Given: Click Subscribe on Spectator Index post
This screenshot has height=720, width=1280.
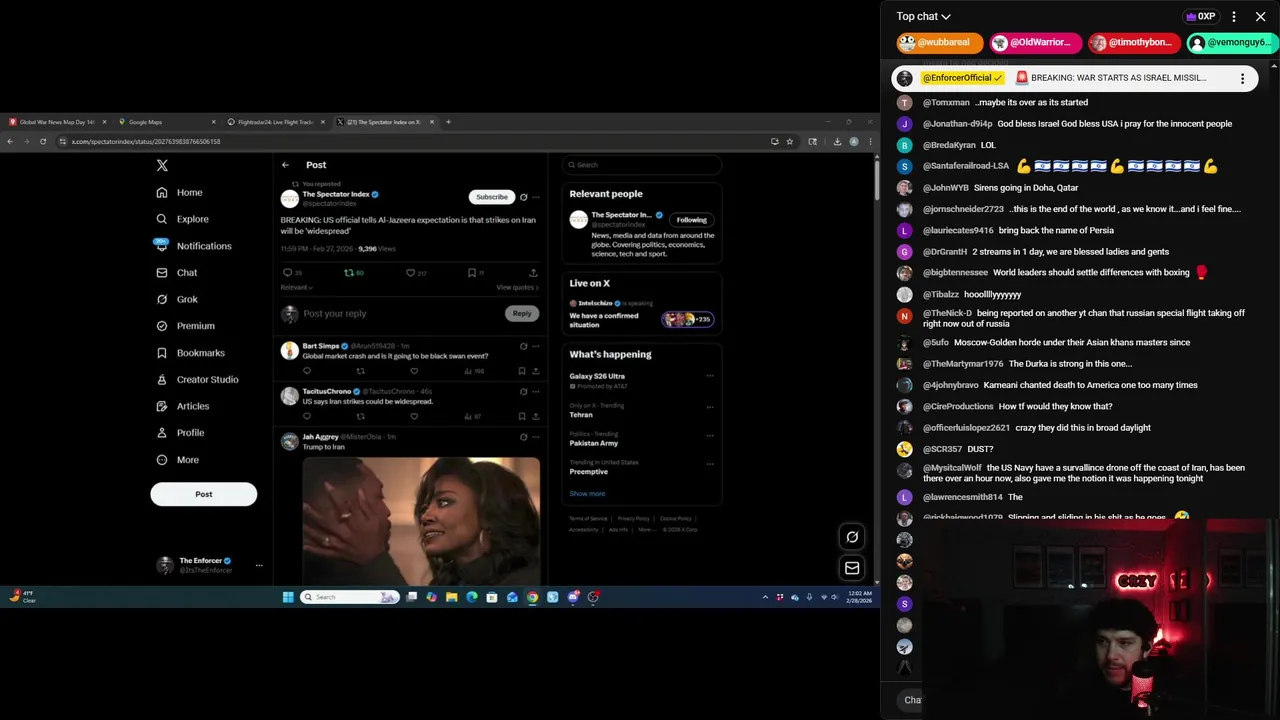Looking at the screenshot, I should click(x=492, y=197).
